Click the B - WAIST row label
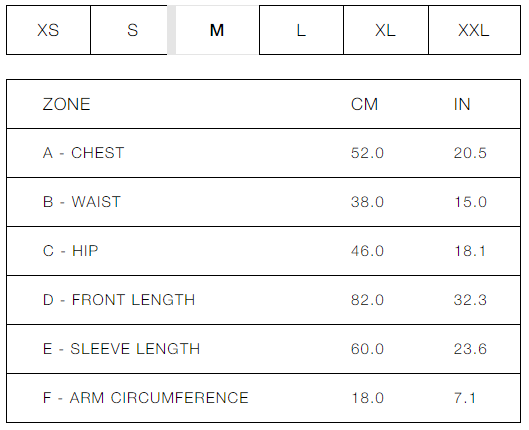Viewport: 529px width, 430px height. (82, 202)
